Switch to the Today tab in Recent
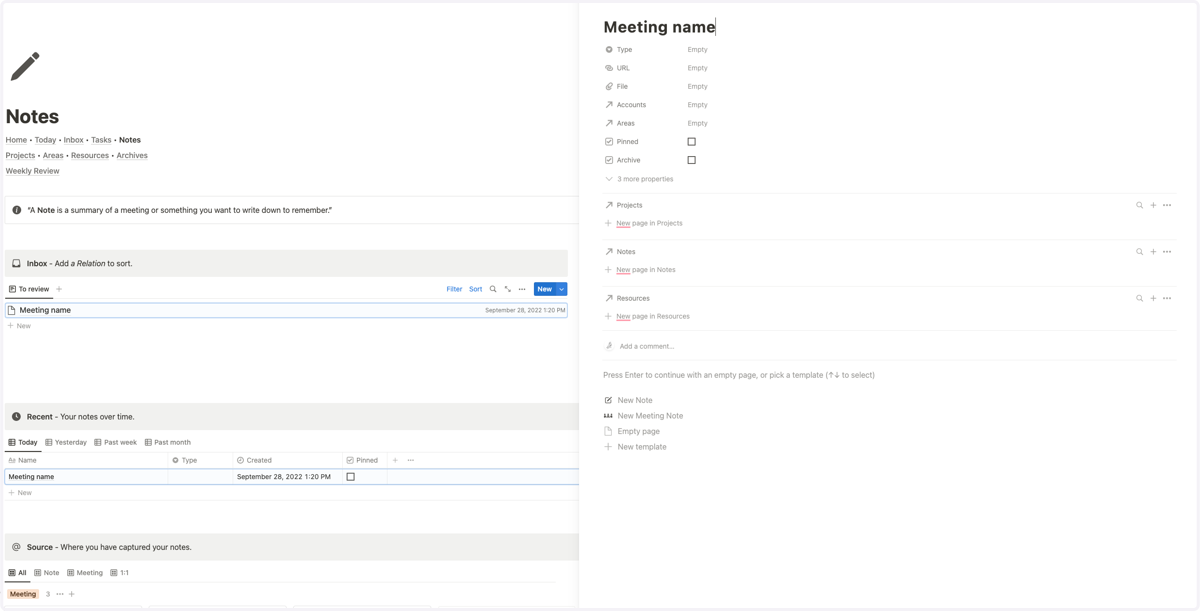This screenshot has width=1200, height=611. (23, 442)
